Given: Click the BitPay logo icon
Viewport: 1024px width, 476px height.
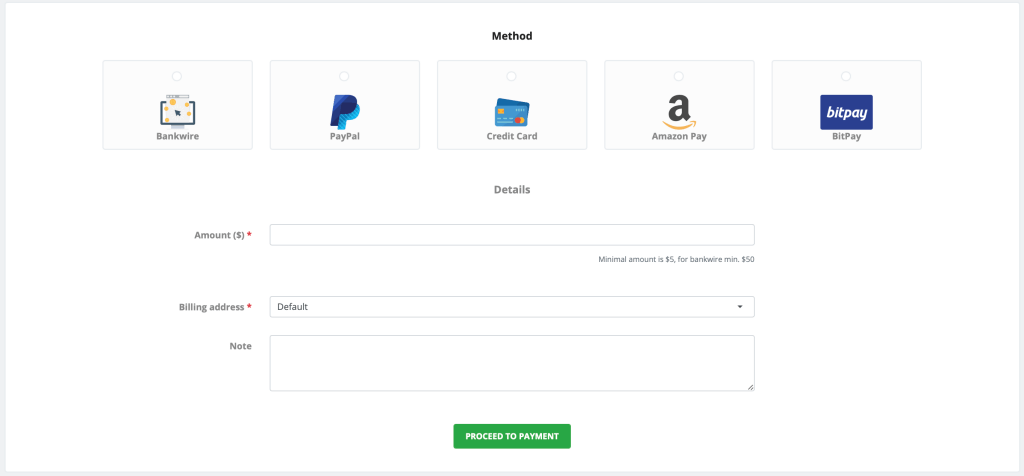Looking at the screenshot, I should click(x=846, y=112).
